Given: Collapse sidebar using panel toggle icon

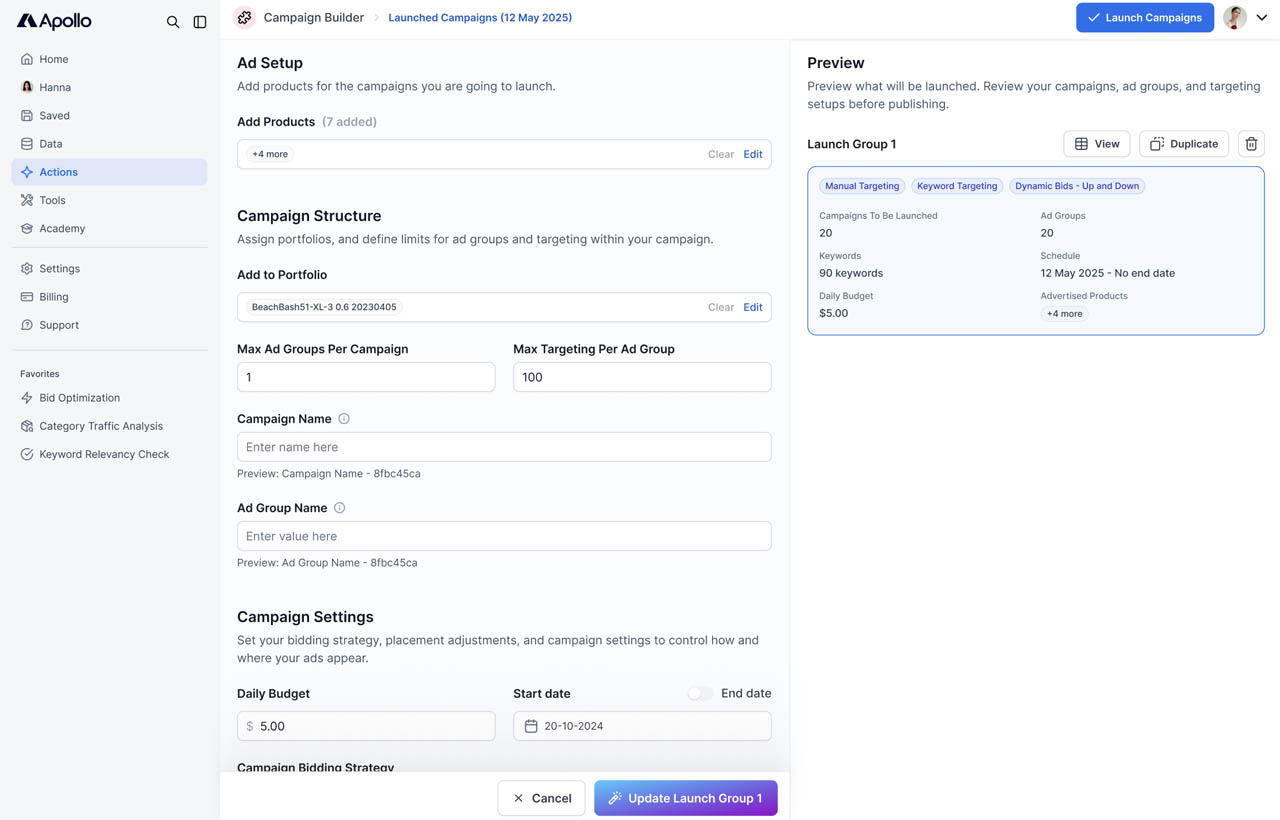Looking at the screenshot, I should pos(200,22).
